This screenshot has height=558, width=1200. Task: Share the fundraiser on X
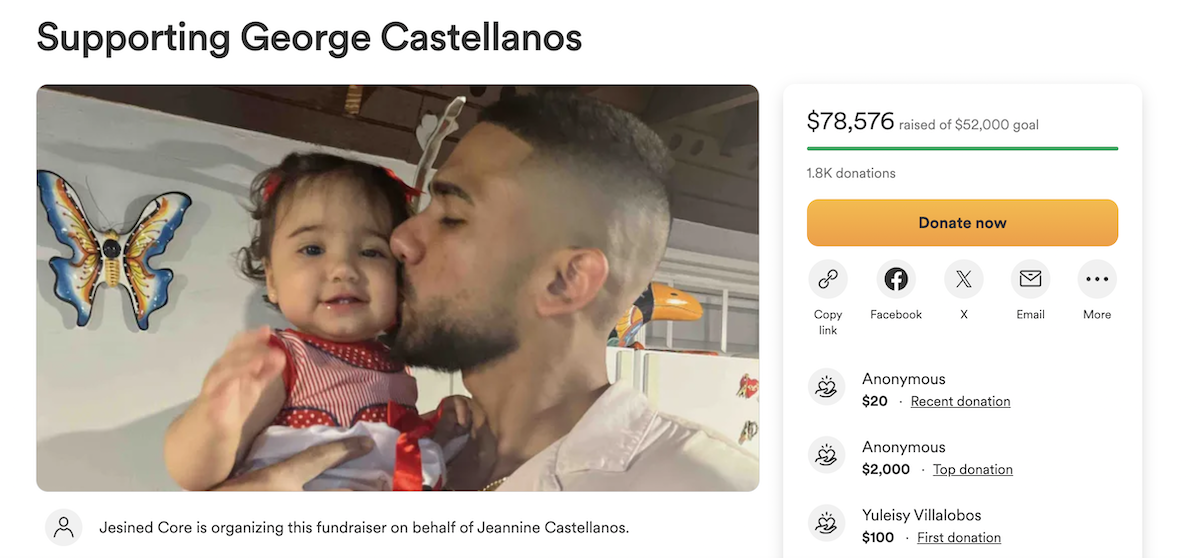coord(964,280)
